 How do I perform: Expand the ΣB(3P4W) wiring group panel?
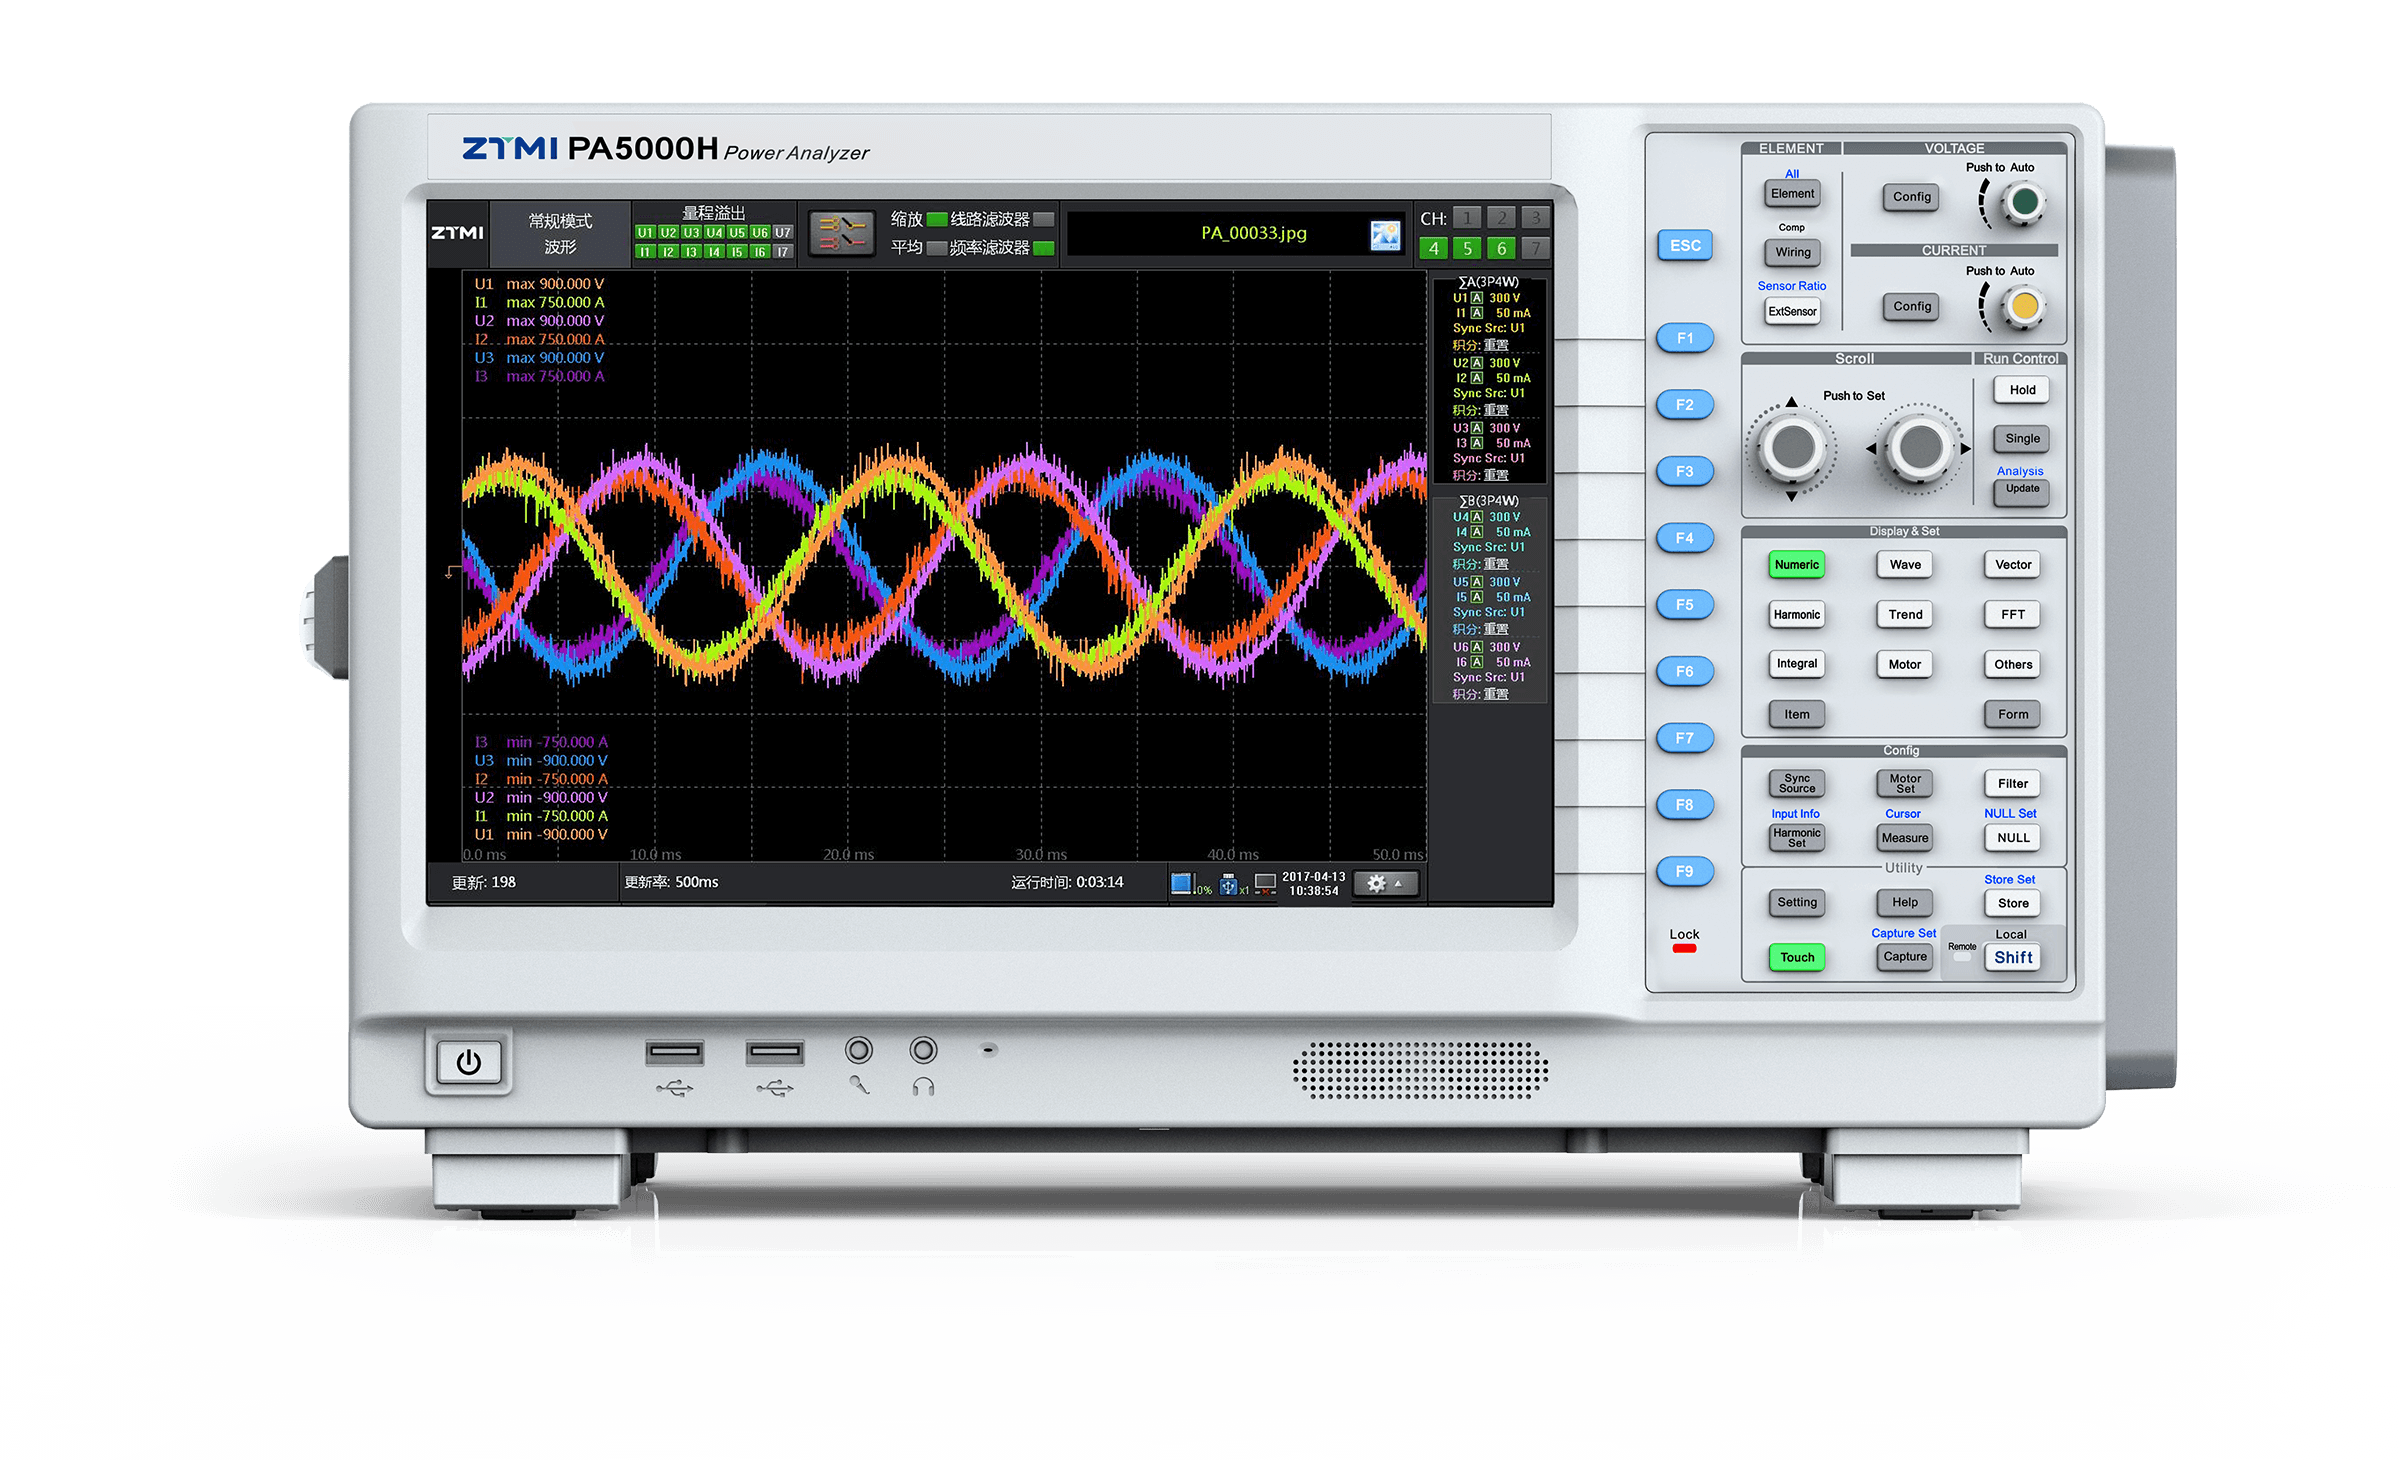pyautogui.click(x=1488, y=501)
